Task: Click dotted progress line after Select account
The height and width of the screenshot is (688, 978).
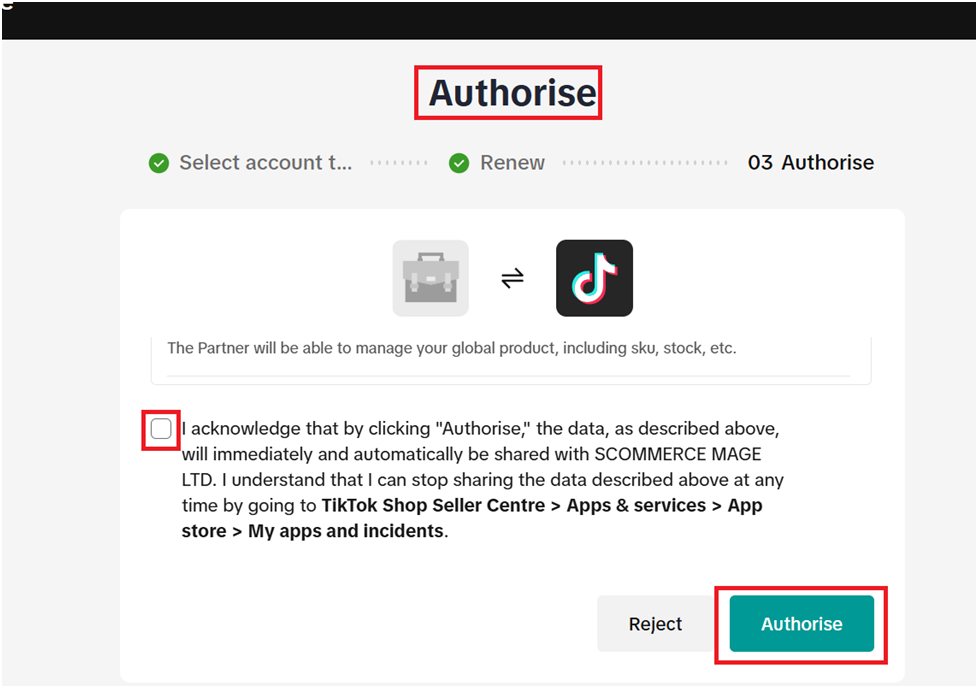Action: point(399,163)
